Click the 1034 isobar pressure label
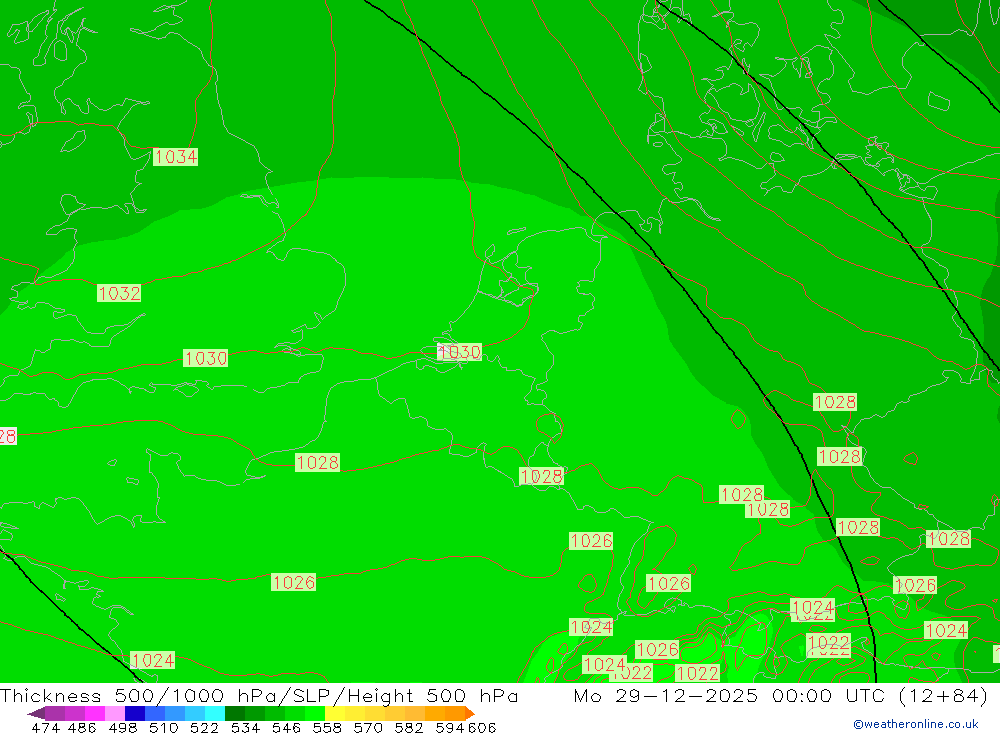 coord(175,156)
